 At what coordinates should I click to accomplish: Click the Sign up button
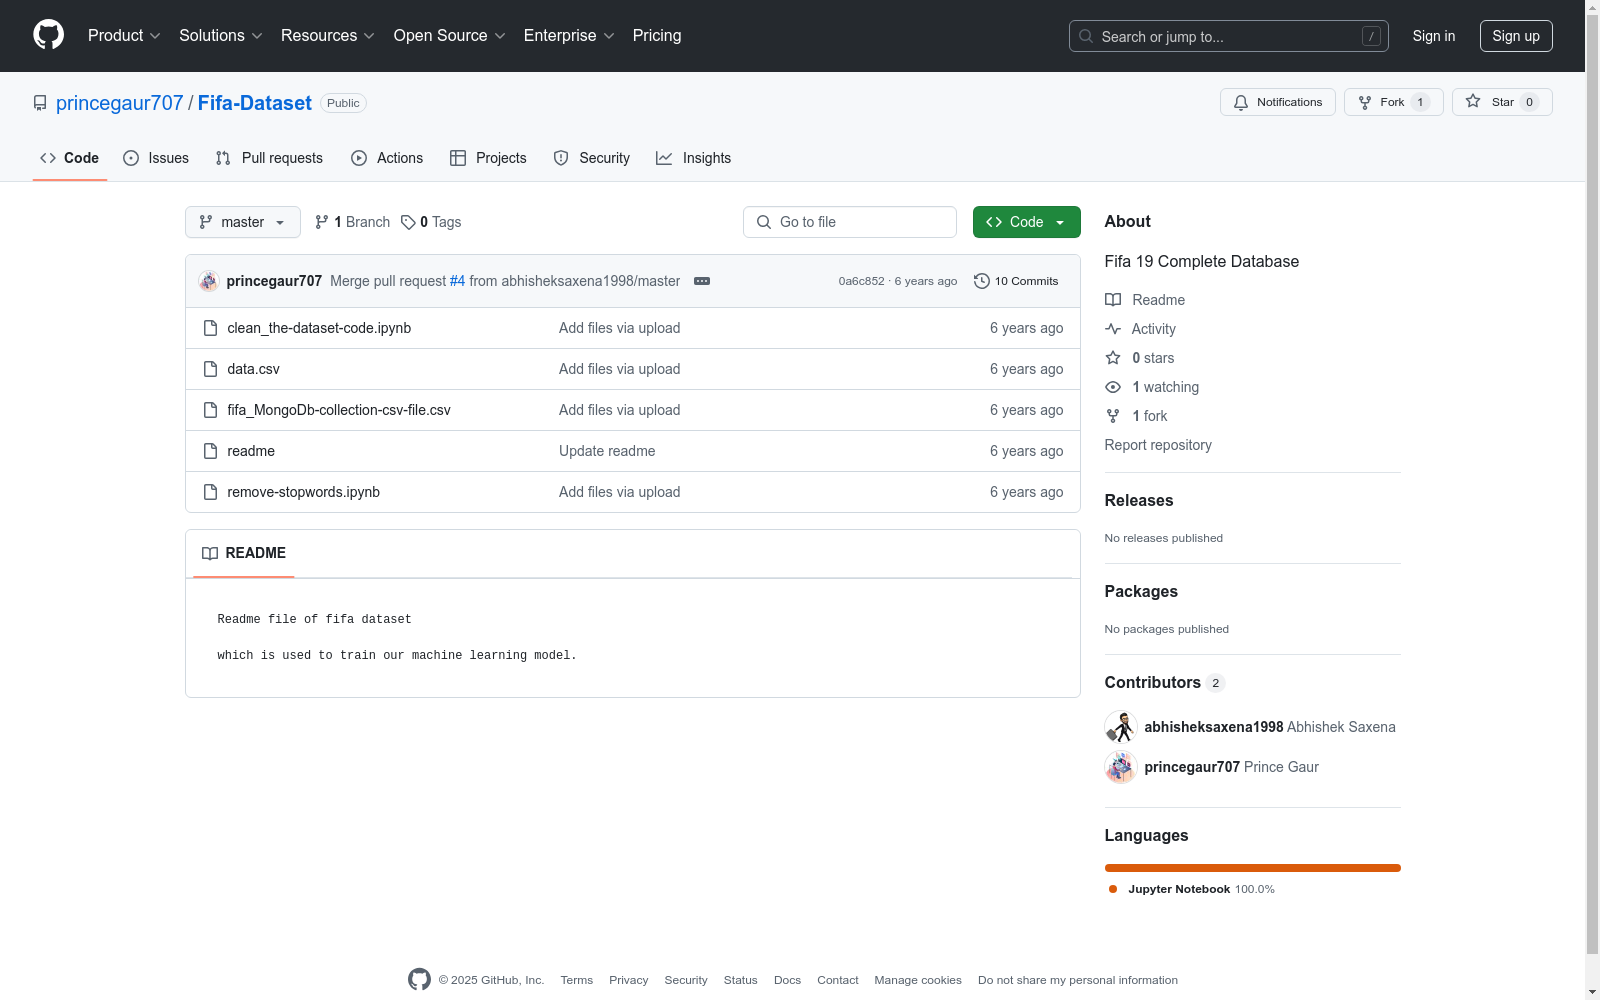tap(1516, 36)
